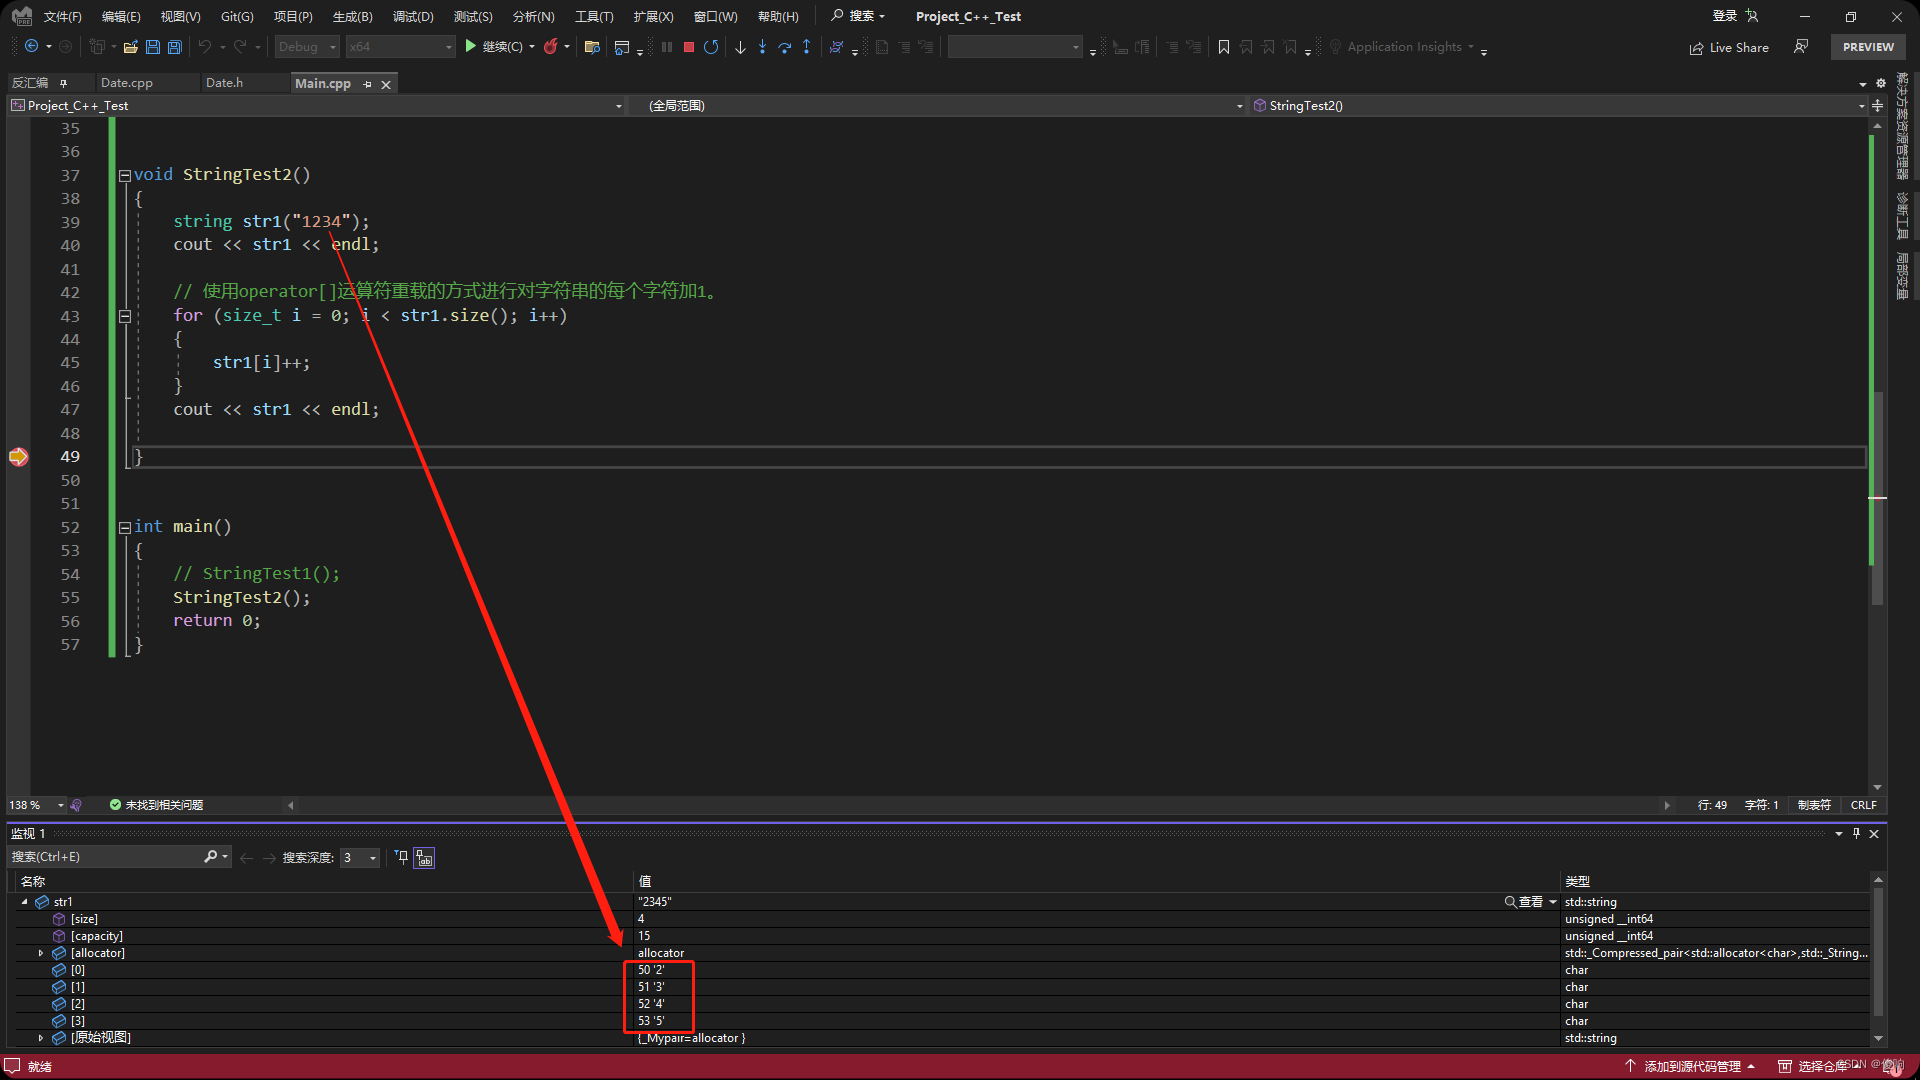Viewport: 1920px width, 1080px height.
Task: Stop debugging with the red square
Action: (689, 47)
